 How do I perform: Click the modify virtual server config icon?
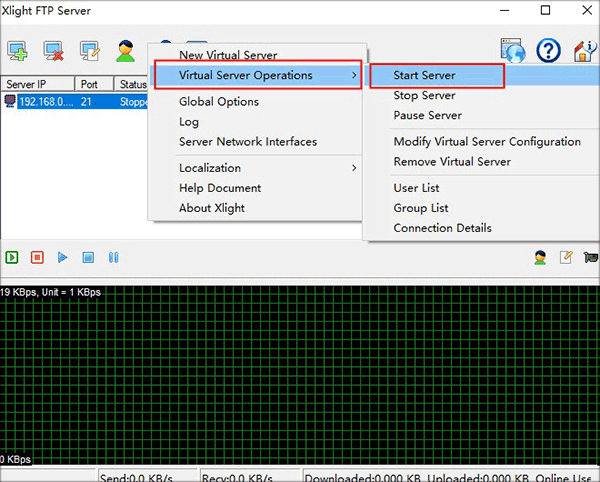(90, 51)
